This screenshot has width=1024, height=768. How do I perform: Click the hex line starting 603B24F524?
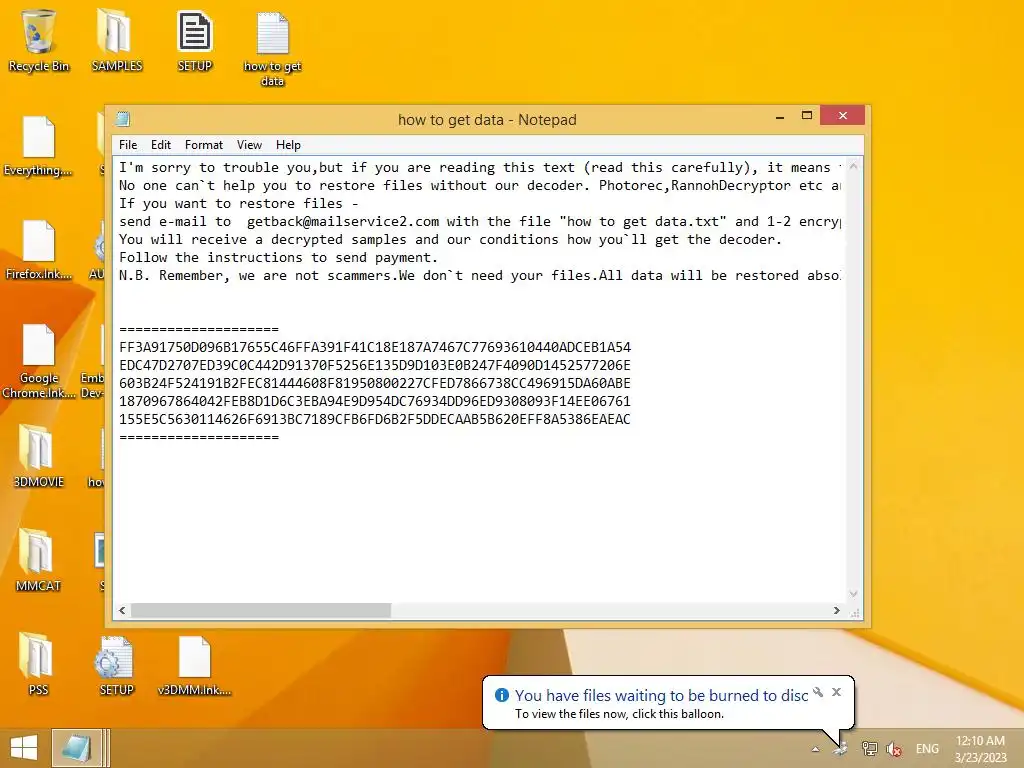click(375, 383)
